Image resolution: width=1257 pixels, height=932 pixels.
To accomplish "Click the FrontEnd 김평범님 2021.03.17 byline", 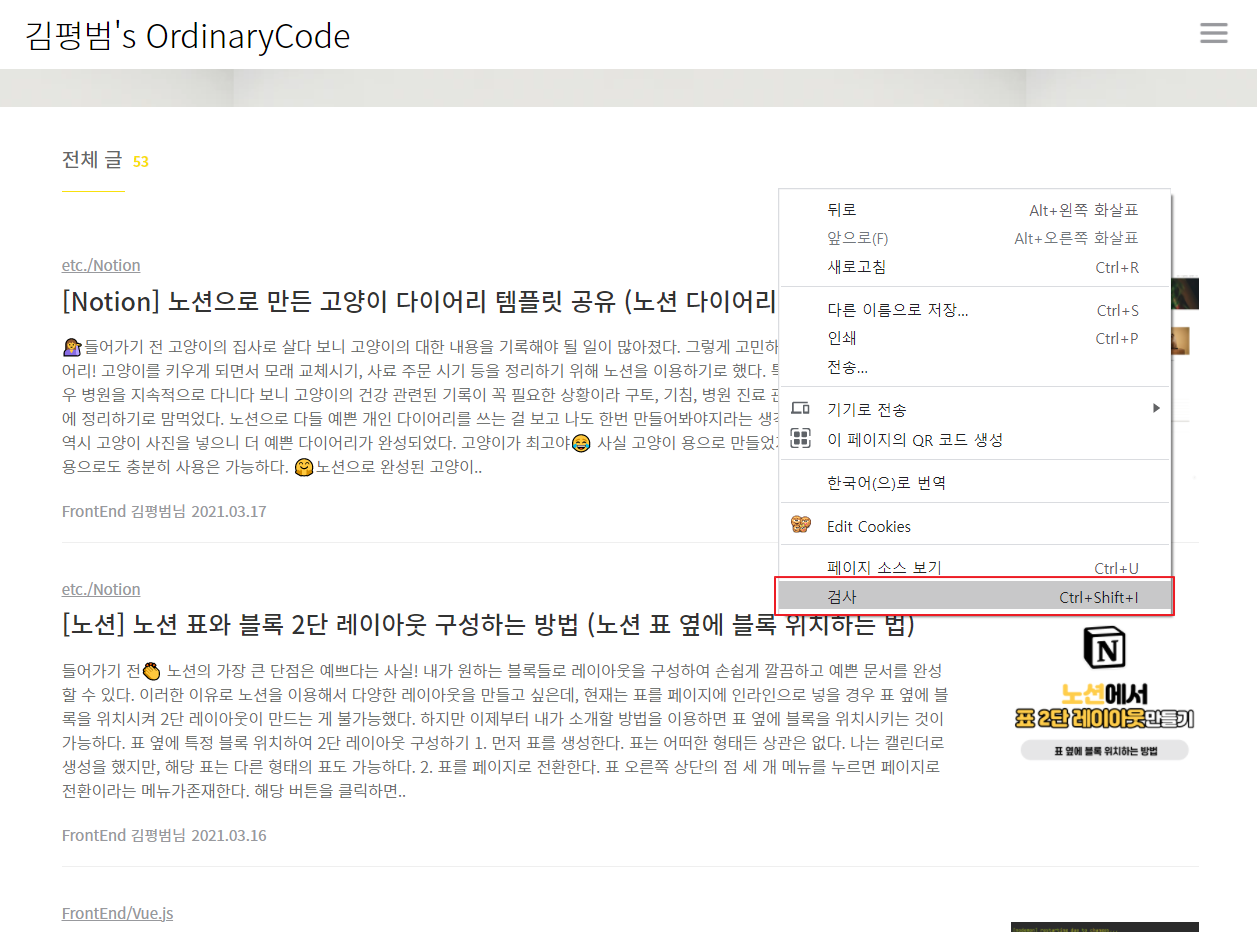I will (164, 511).
